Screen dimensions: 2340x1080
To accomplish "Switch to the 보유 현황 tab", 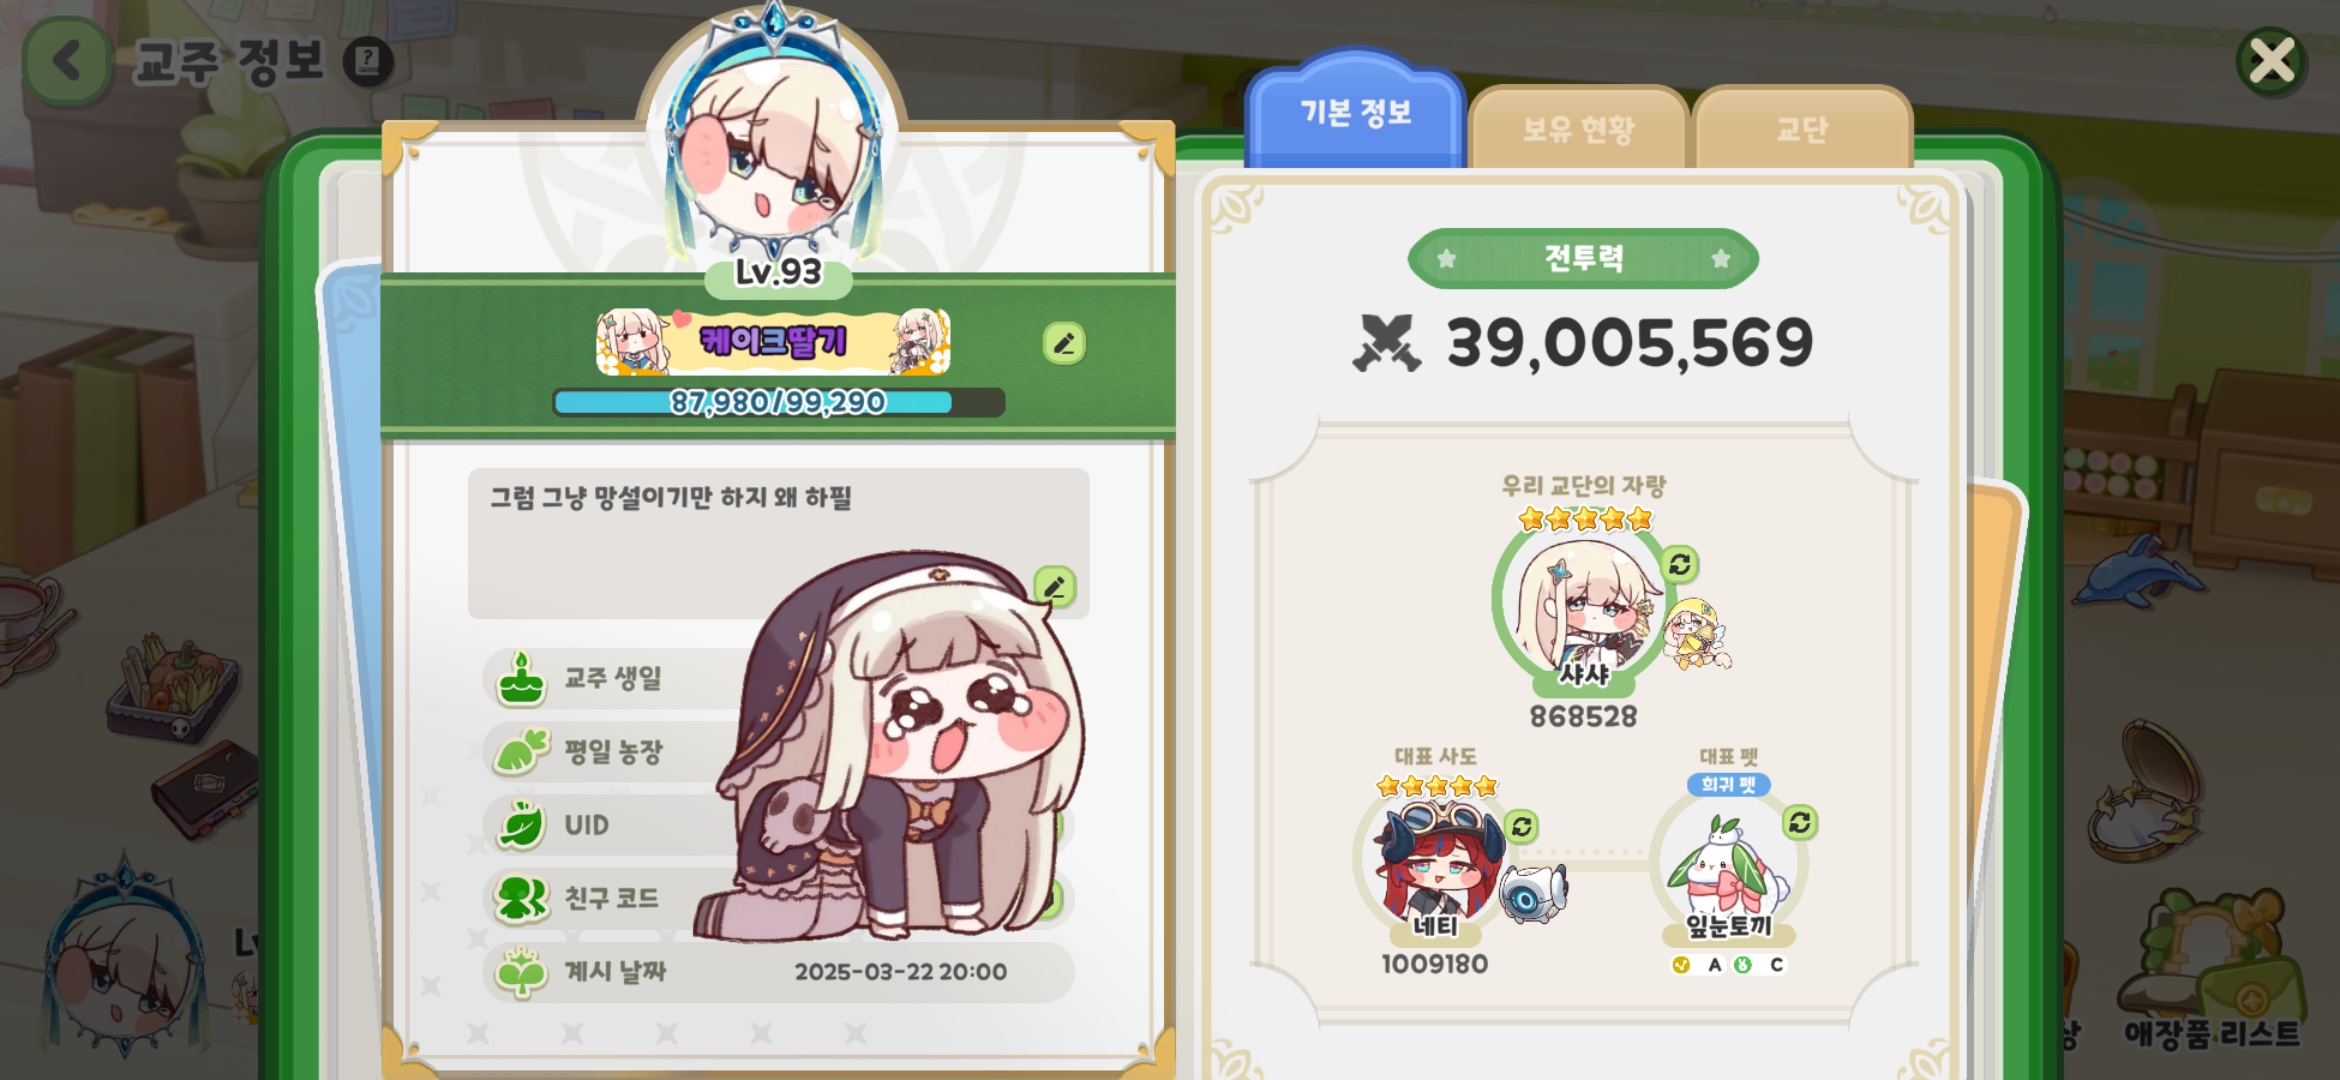I will coord(1578,128).
